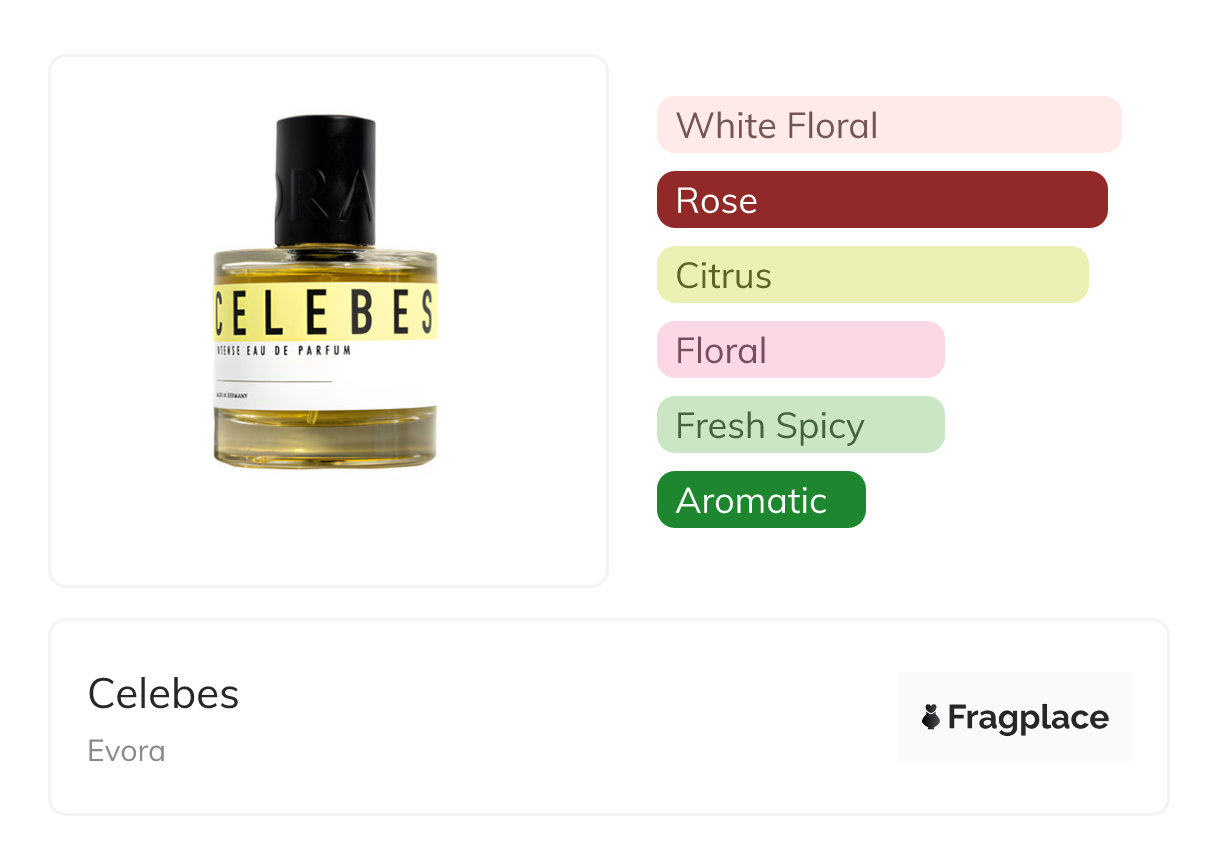Click the Fresh Spicy label text
The height and width of the screenshot is (864, 1218).
[770, 427]
